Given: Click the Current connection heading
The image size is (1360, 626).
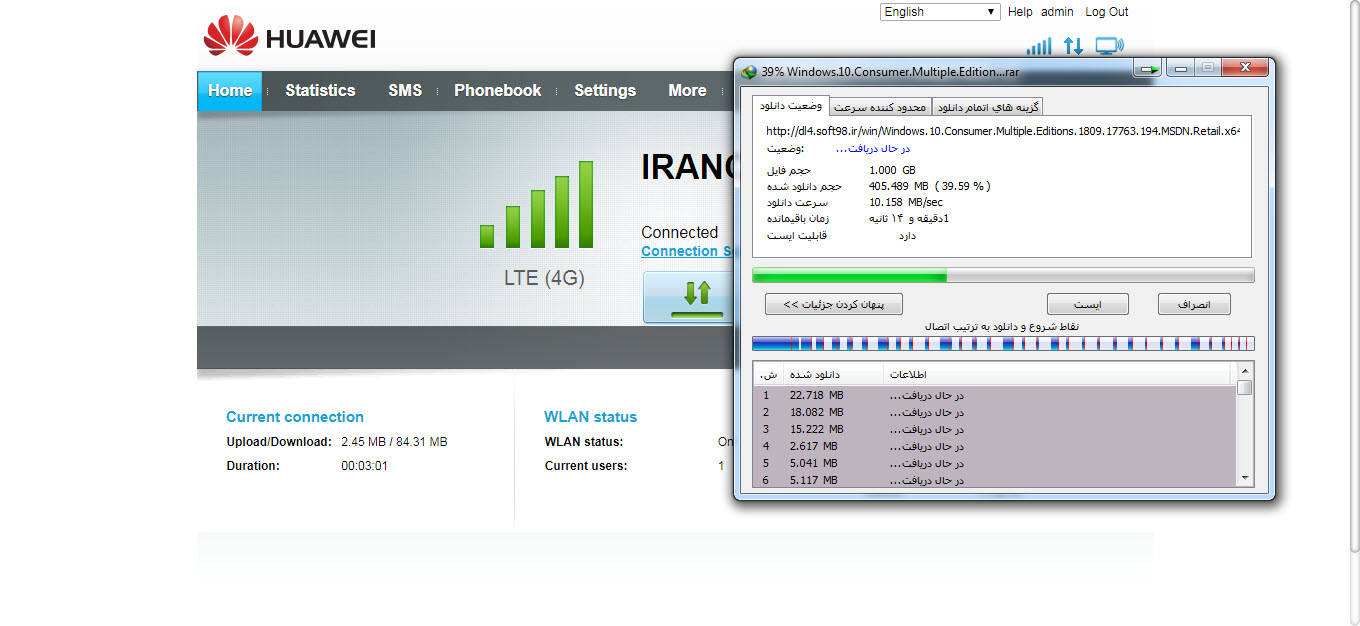Looking at the screenshot, I should point(295,417).
